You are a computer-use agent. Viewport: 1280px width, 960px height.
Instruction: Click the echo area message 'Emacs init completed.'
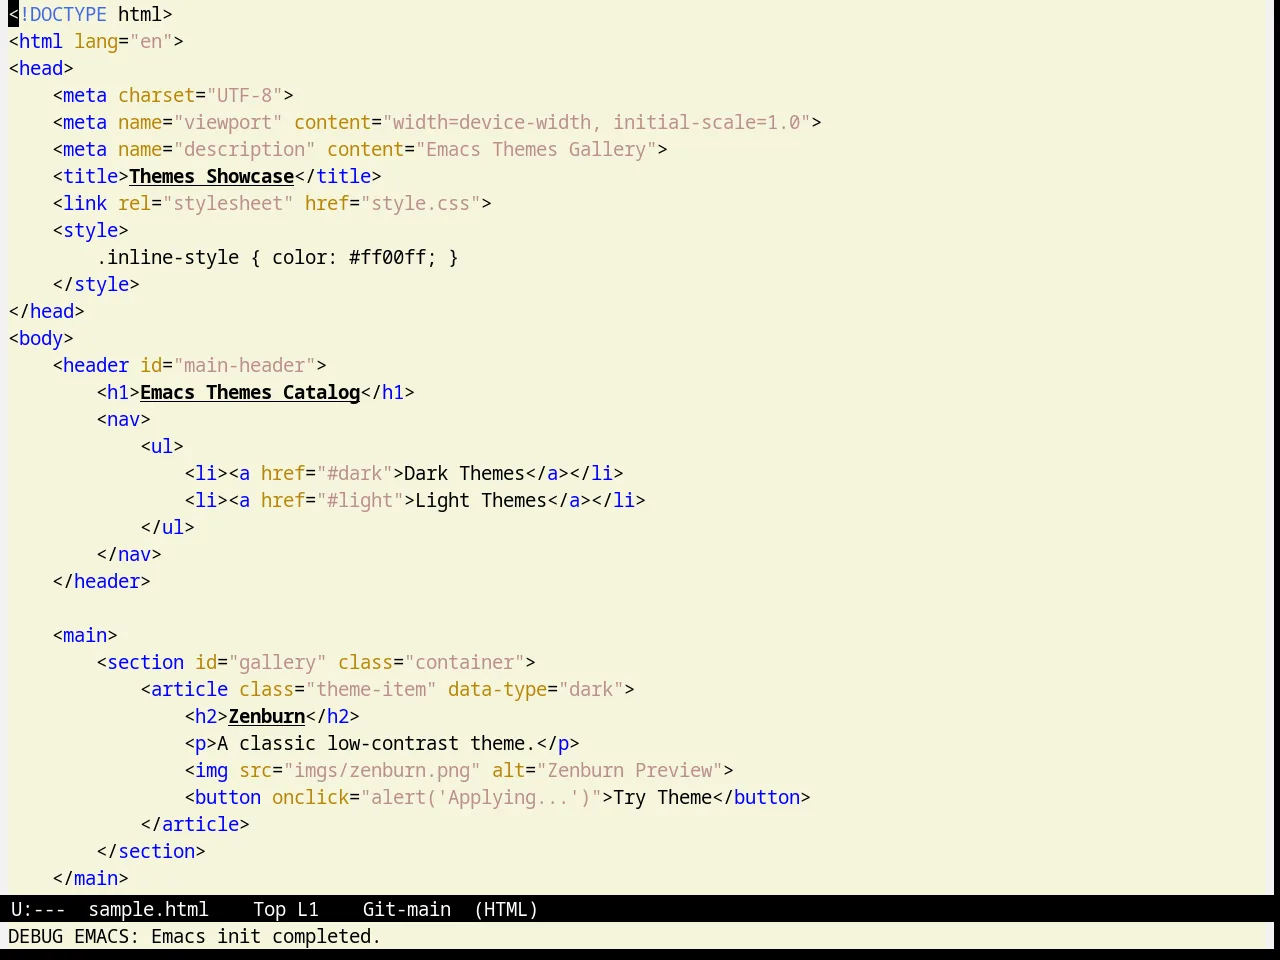266,936
